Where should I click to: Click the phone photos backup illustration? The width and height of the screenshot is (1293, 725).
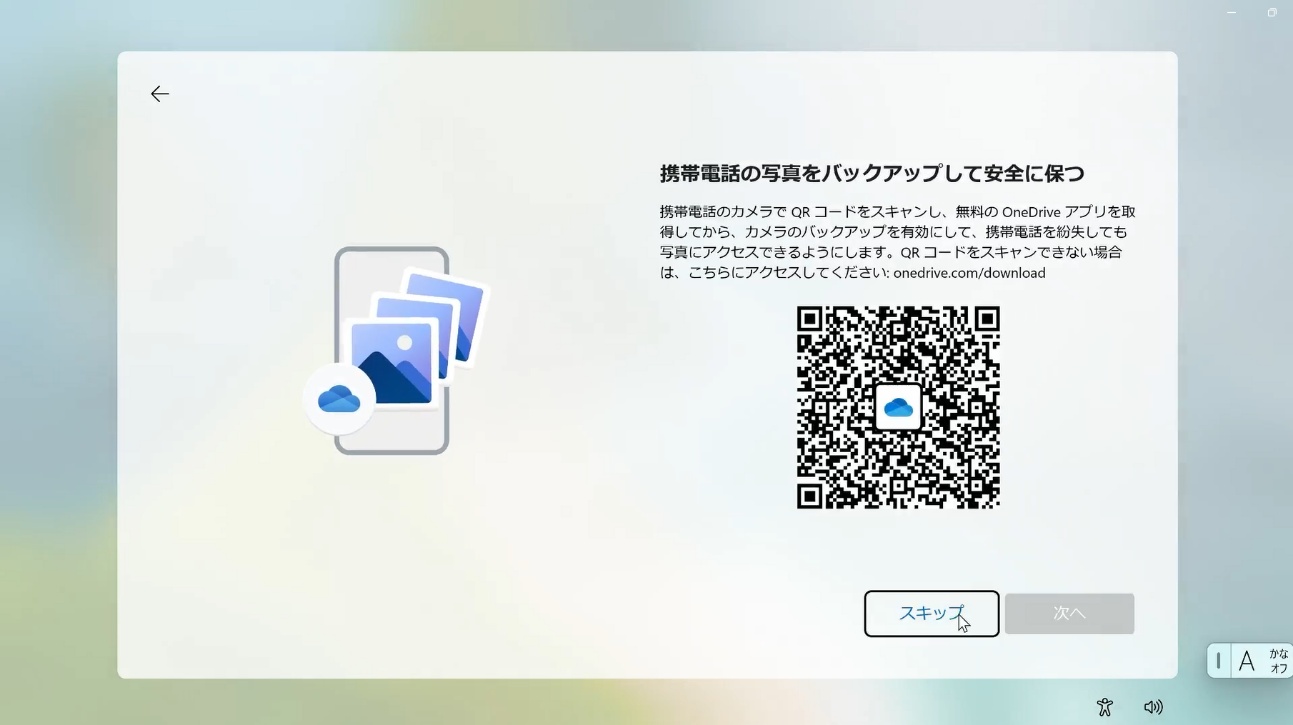[397, 350]
